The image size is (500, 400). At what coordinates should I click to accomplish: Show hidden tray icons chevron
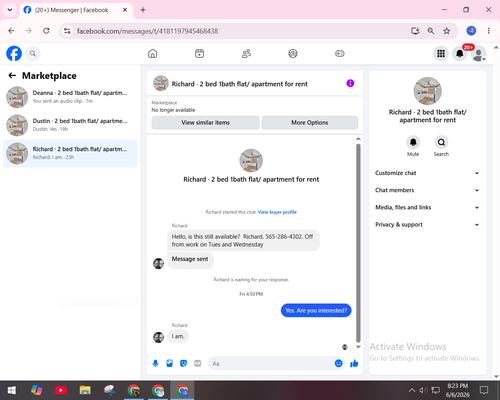click(x=412, y=390)
